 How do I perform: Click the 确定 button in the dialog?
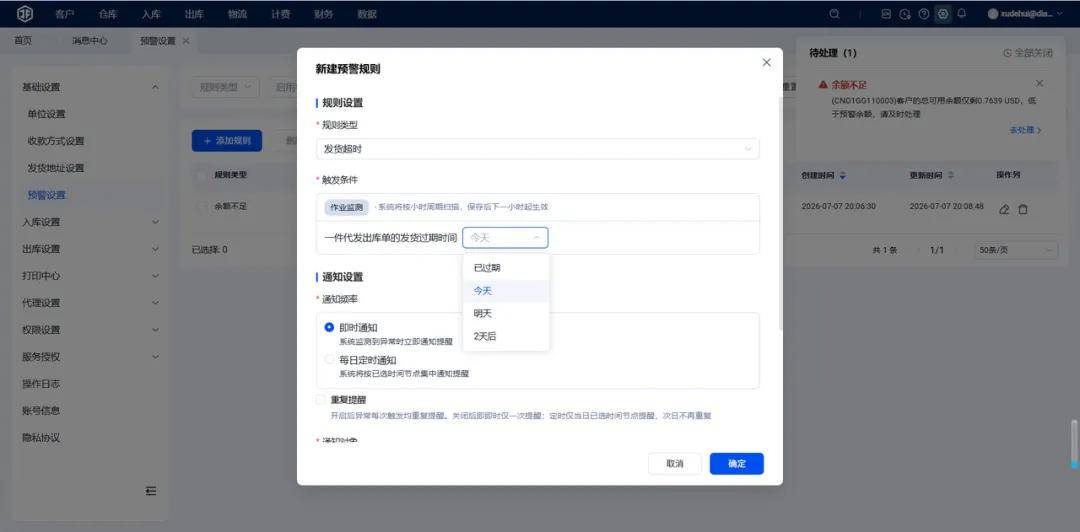tap(737, 464)
